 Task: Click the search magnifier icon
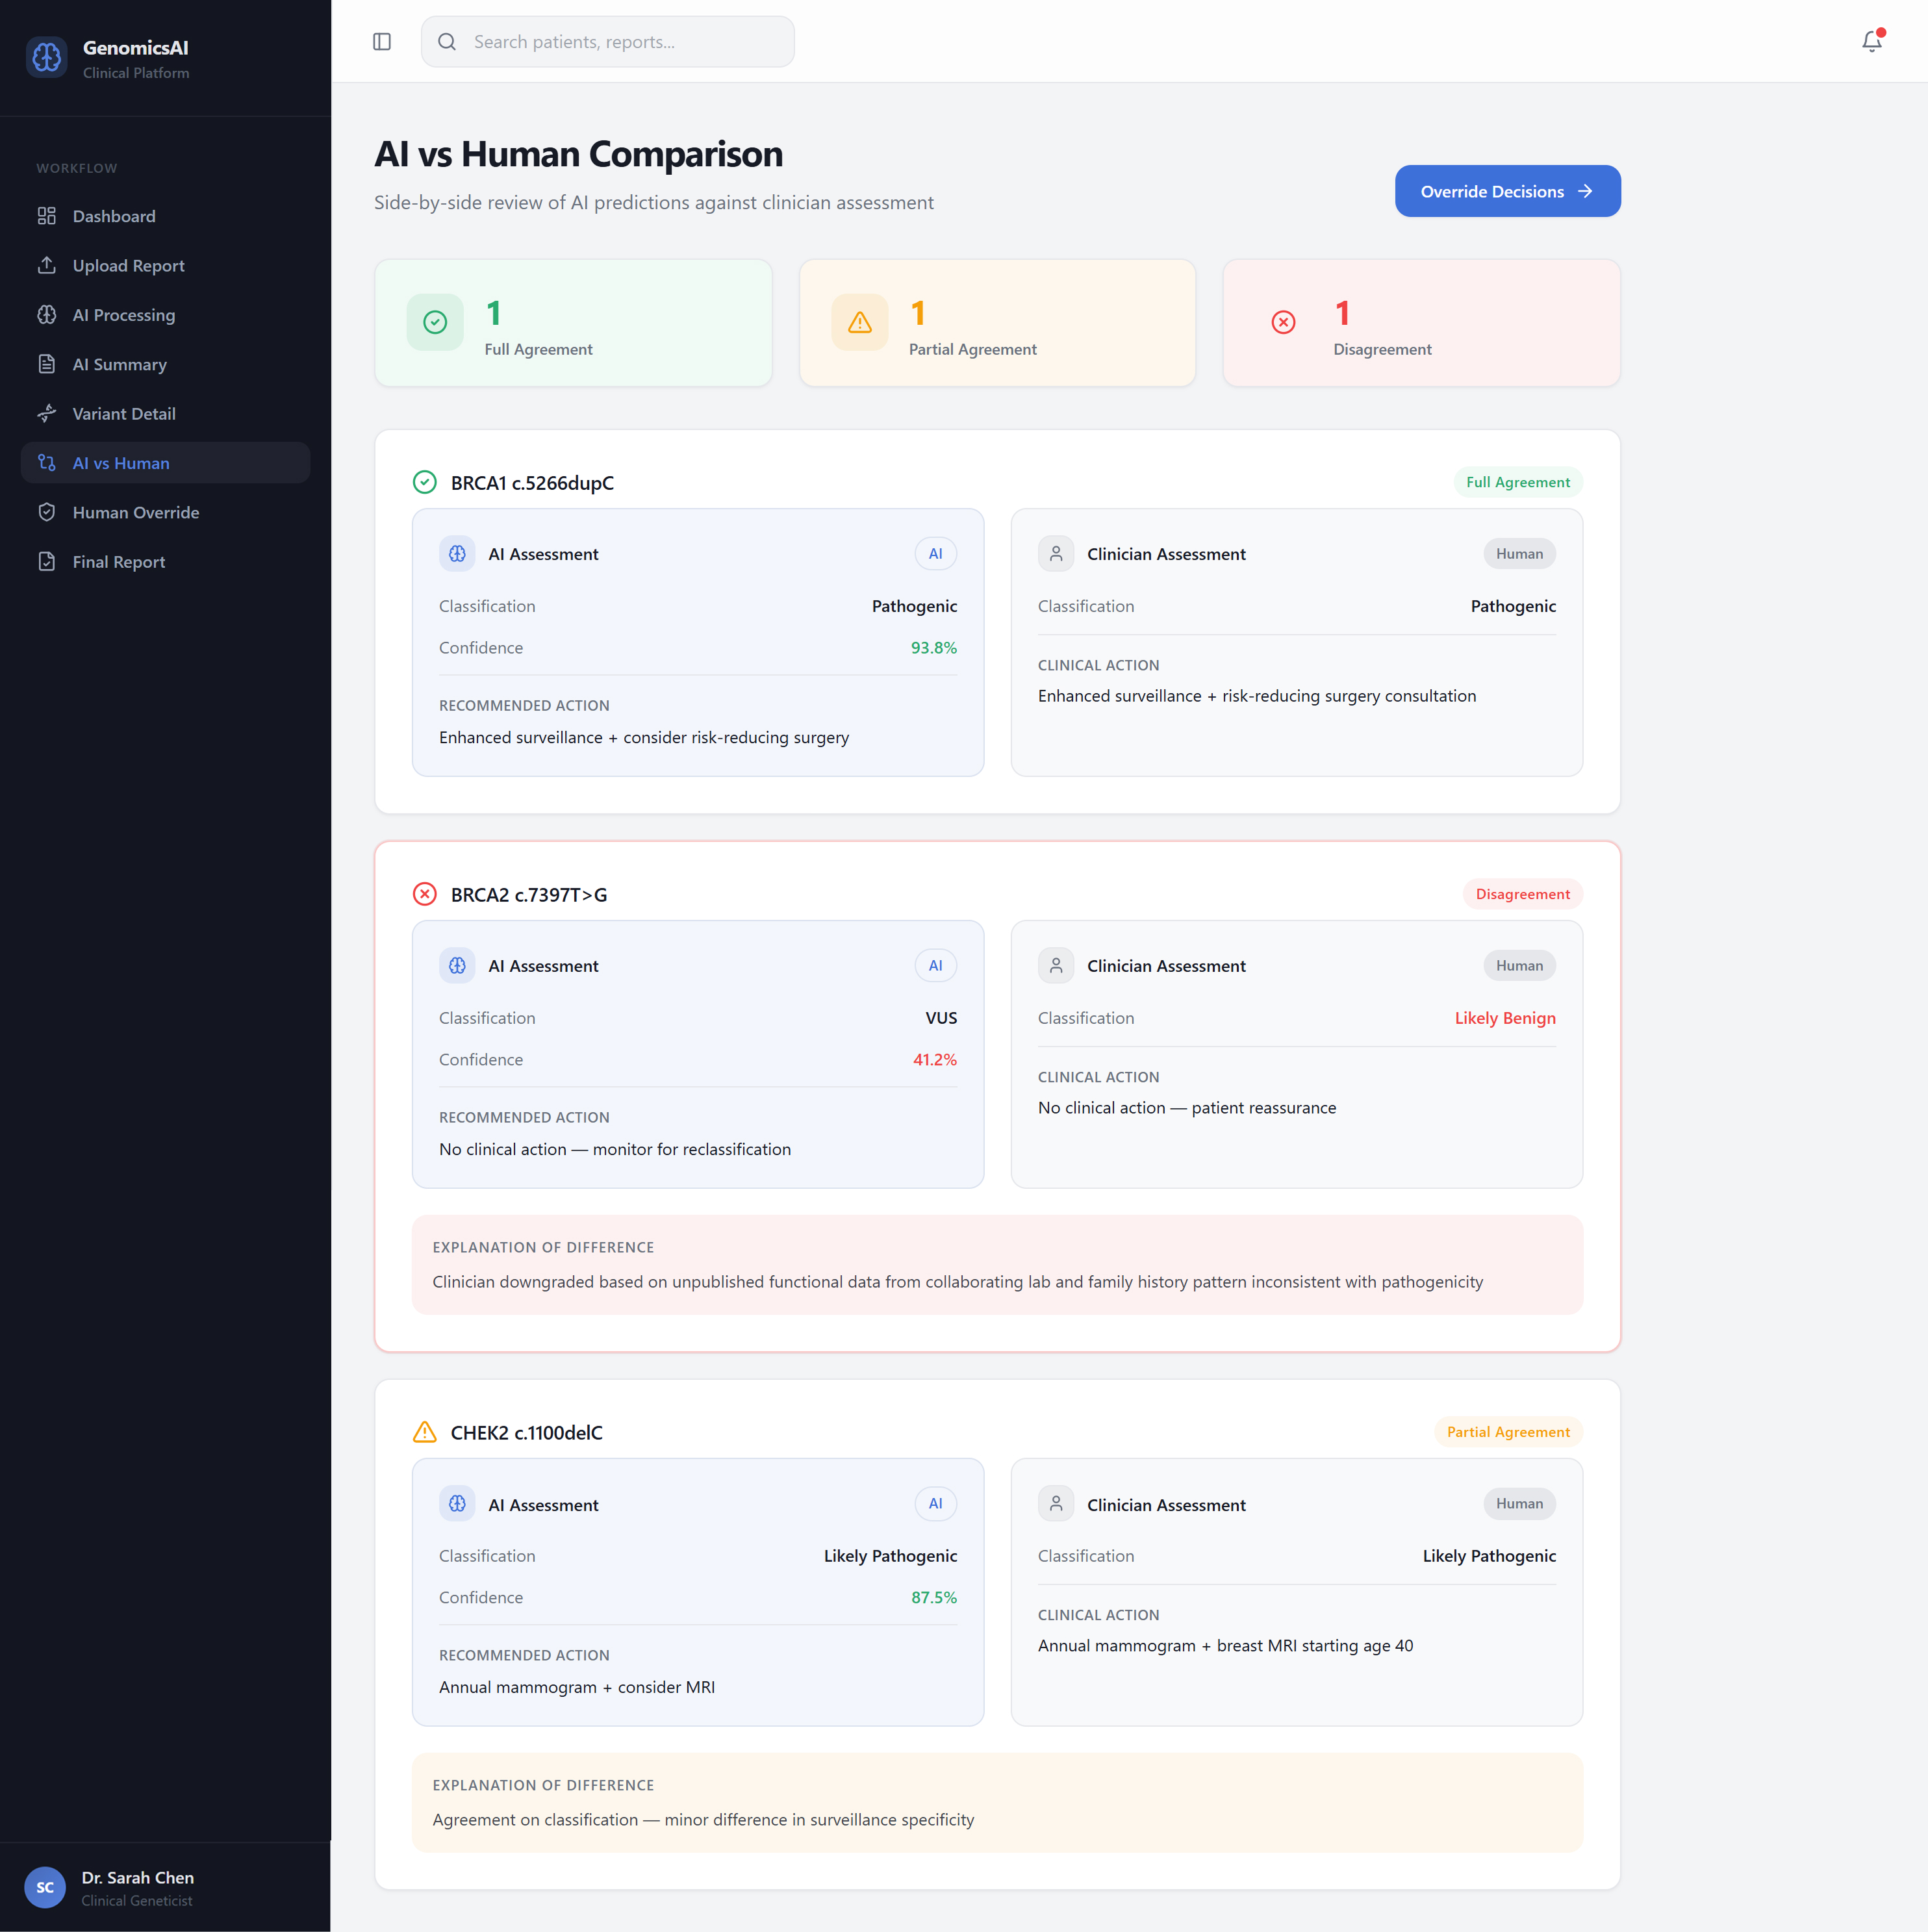(x=447, y=42)
